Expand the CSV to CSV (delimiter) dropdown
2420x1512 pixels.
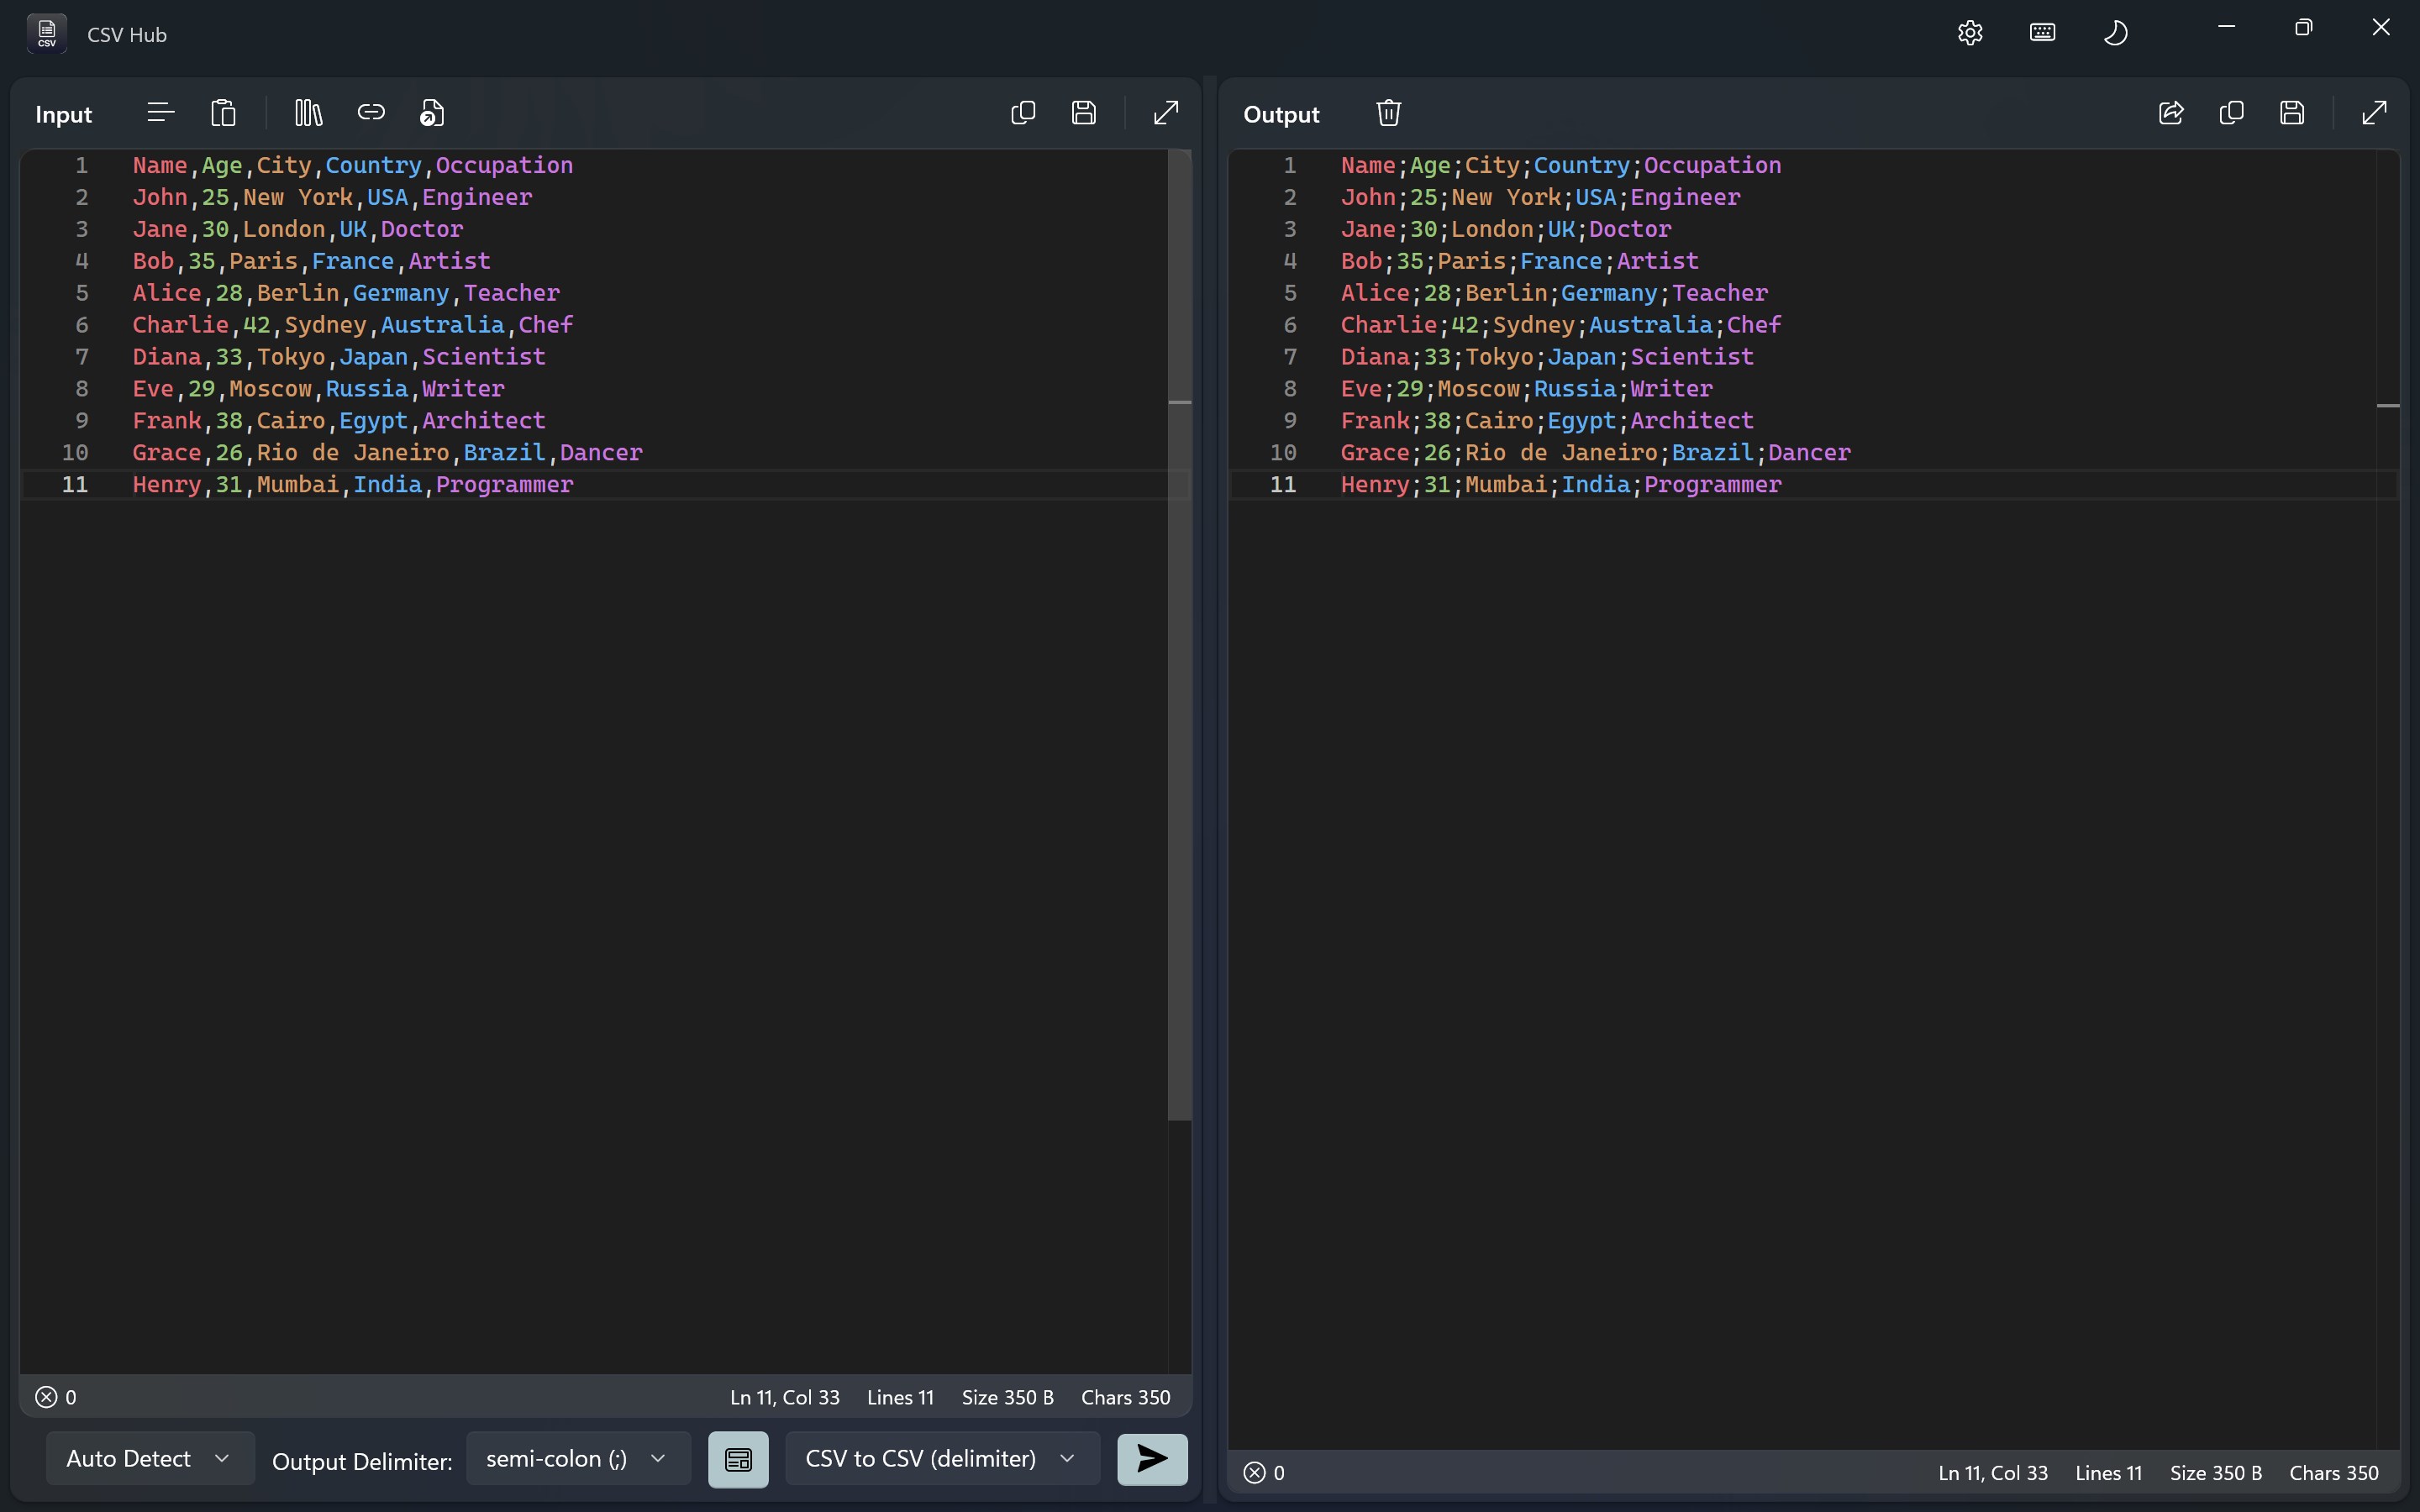(x=941, y=1459)
